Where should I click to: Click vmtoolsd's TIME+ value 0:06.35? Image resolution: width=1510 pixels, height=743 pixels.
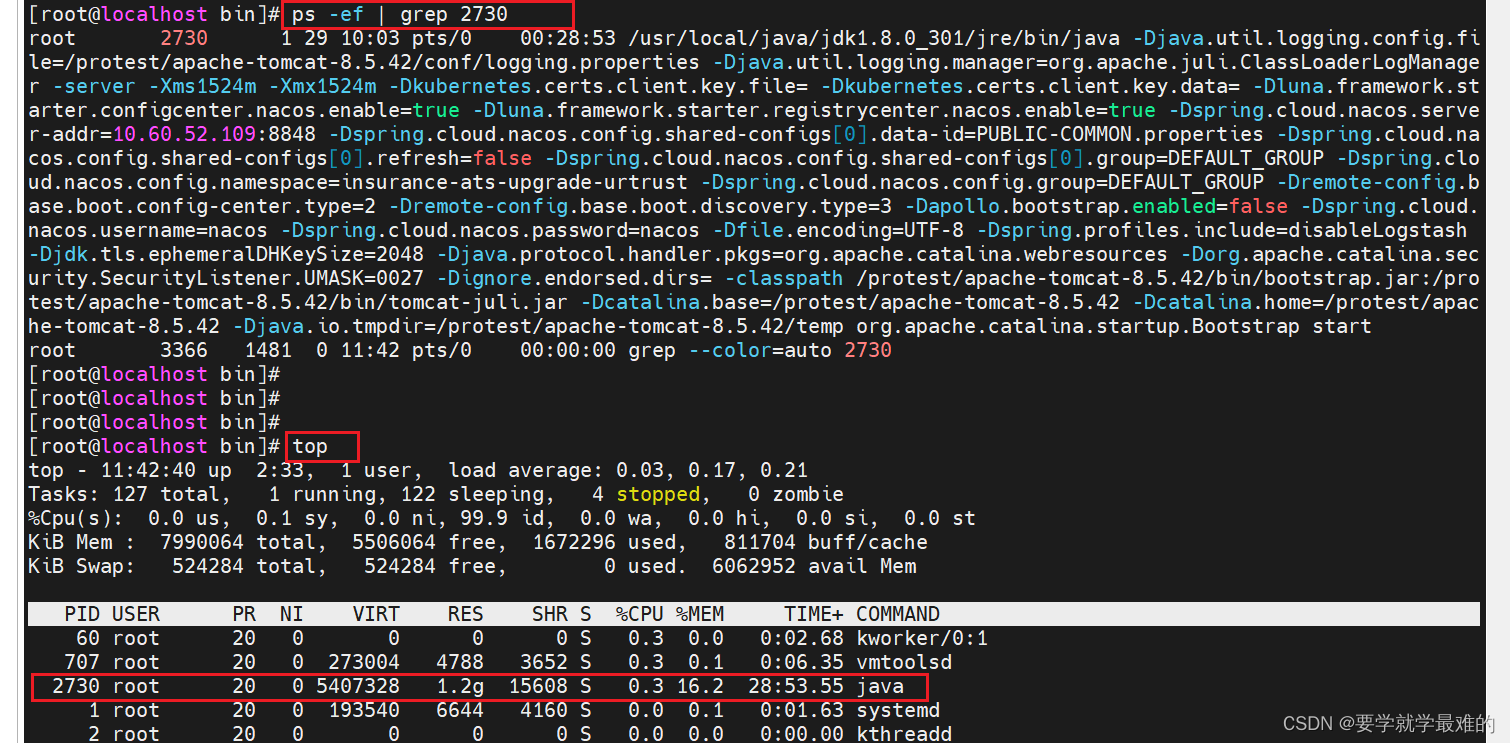pos(802,662)
